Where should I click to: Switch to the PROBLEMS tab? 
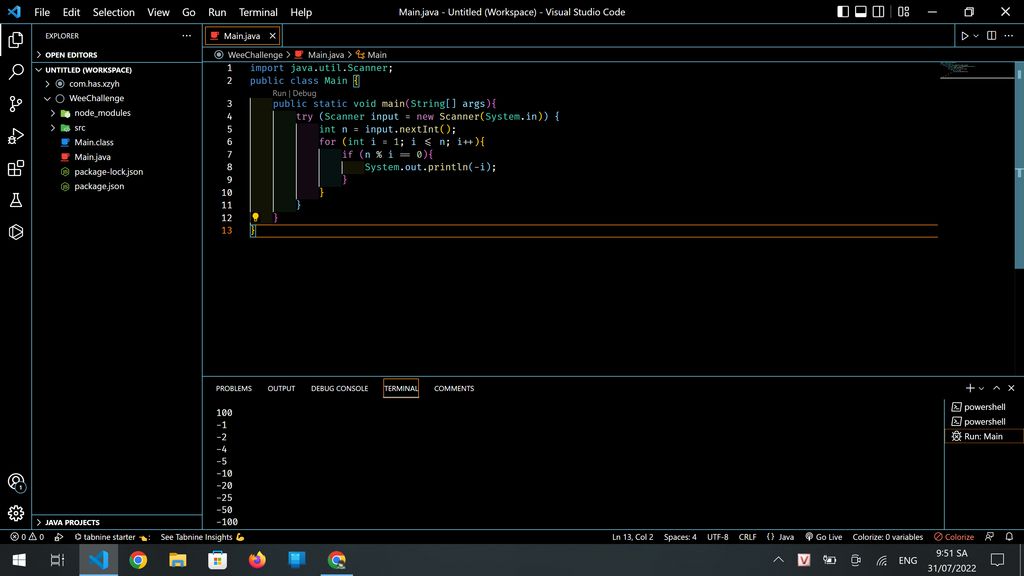coord(234,388)
